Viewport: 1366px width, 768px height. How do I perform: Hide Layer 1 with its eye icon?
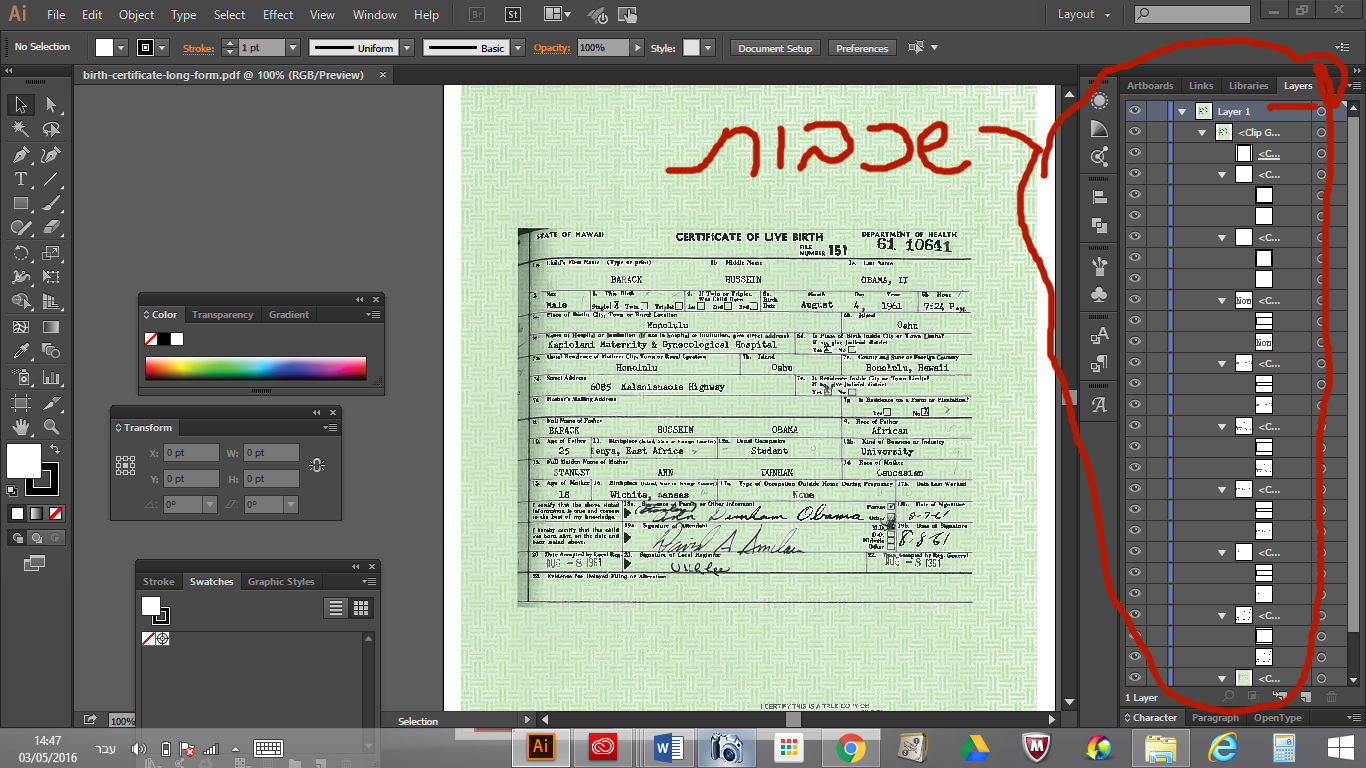[1134, 111]
